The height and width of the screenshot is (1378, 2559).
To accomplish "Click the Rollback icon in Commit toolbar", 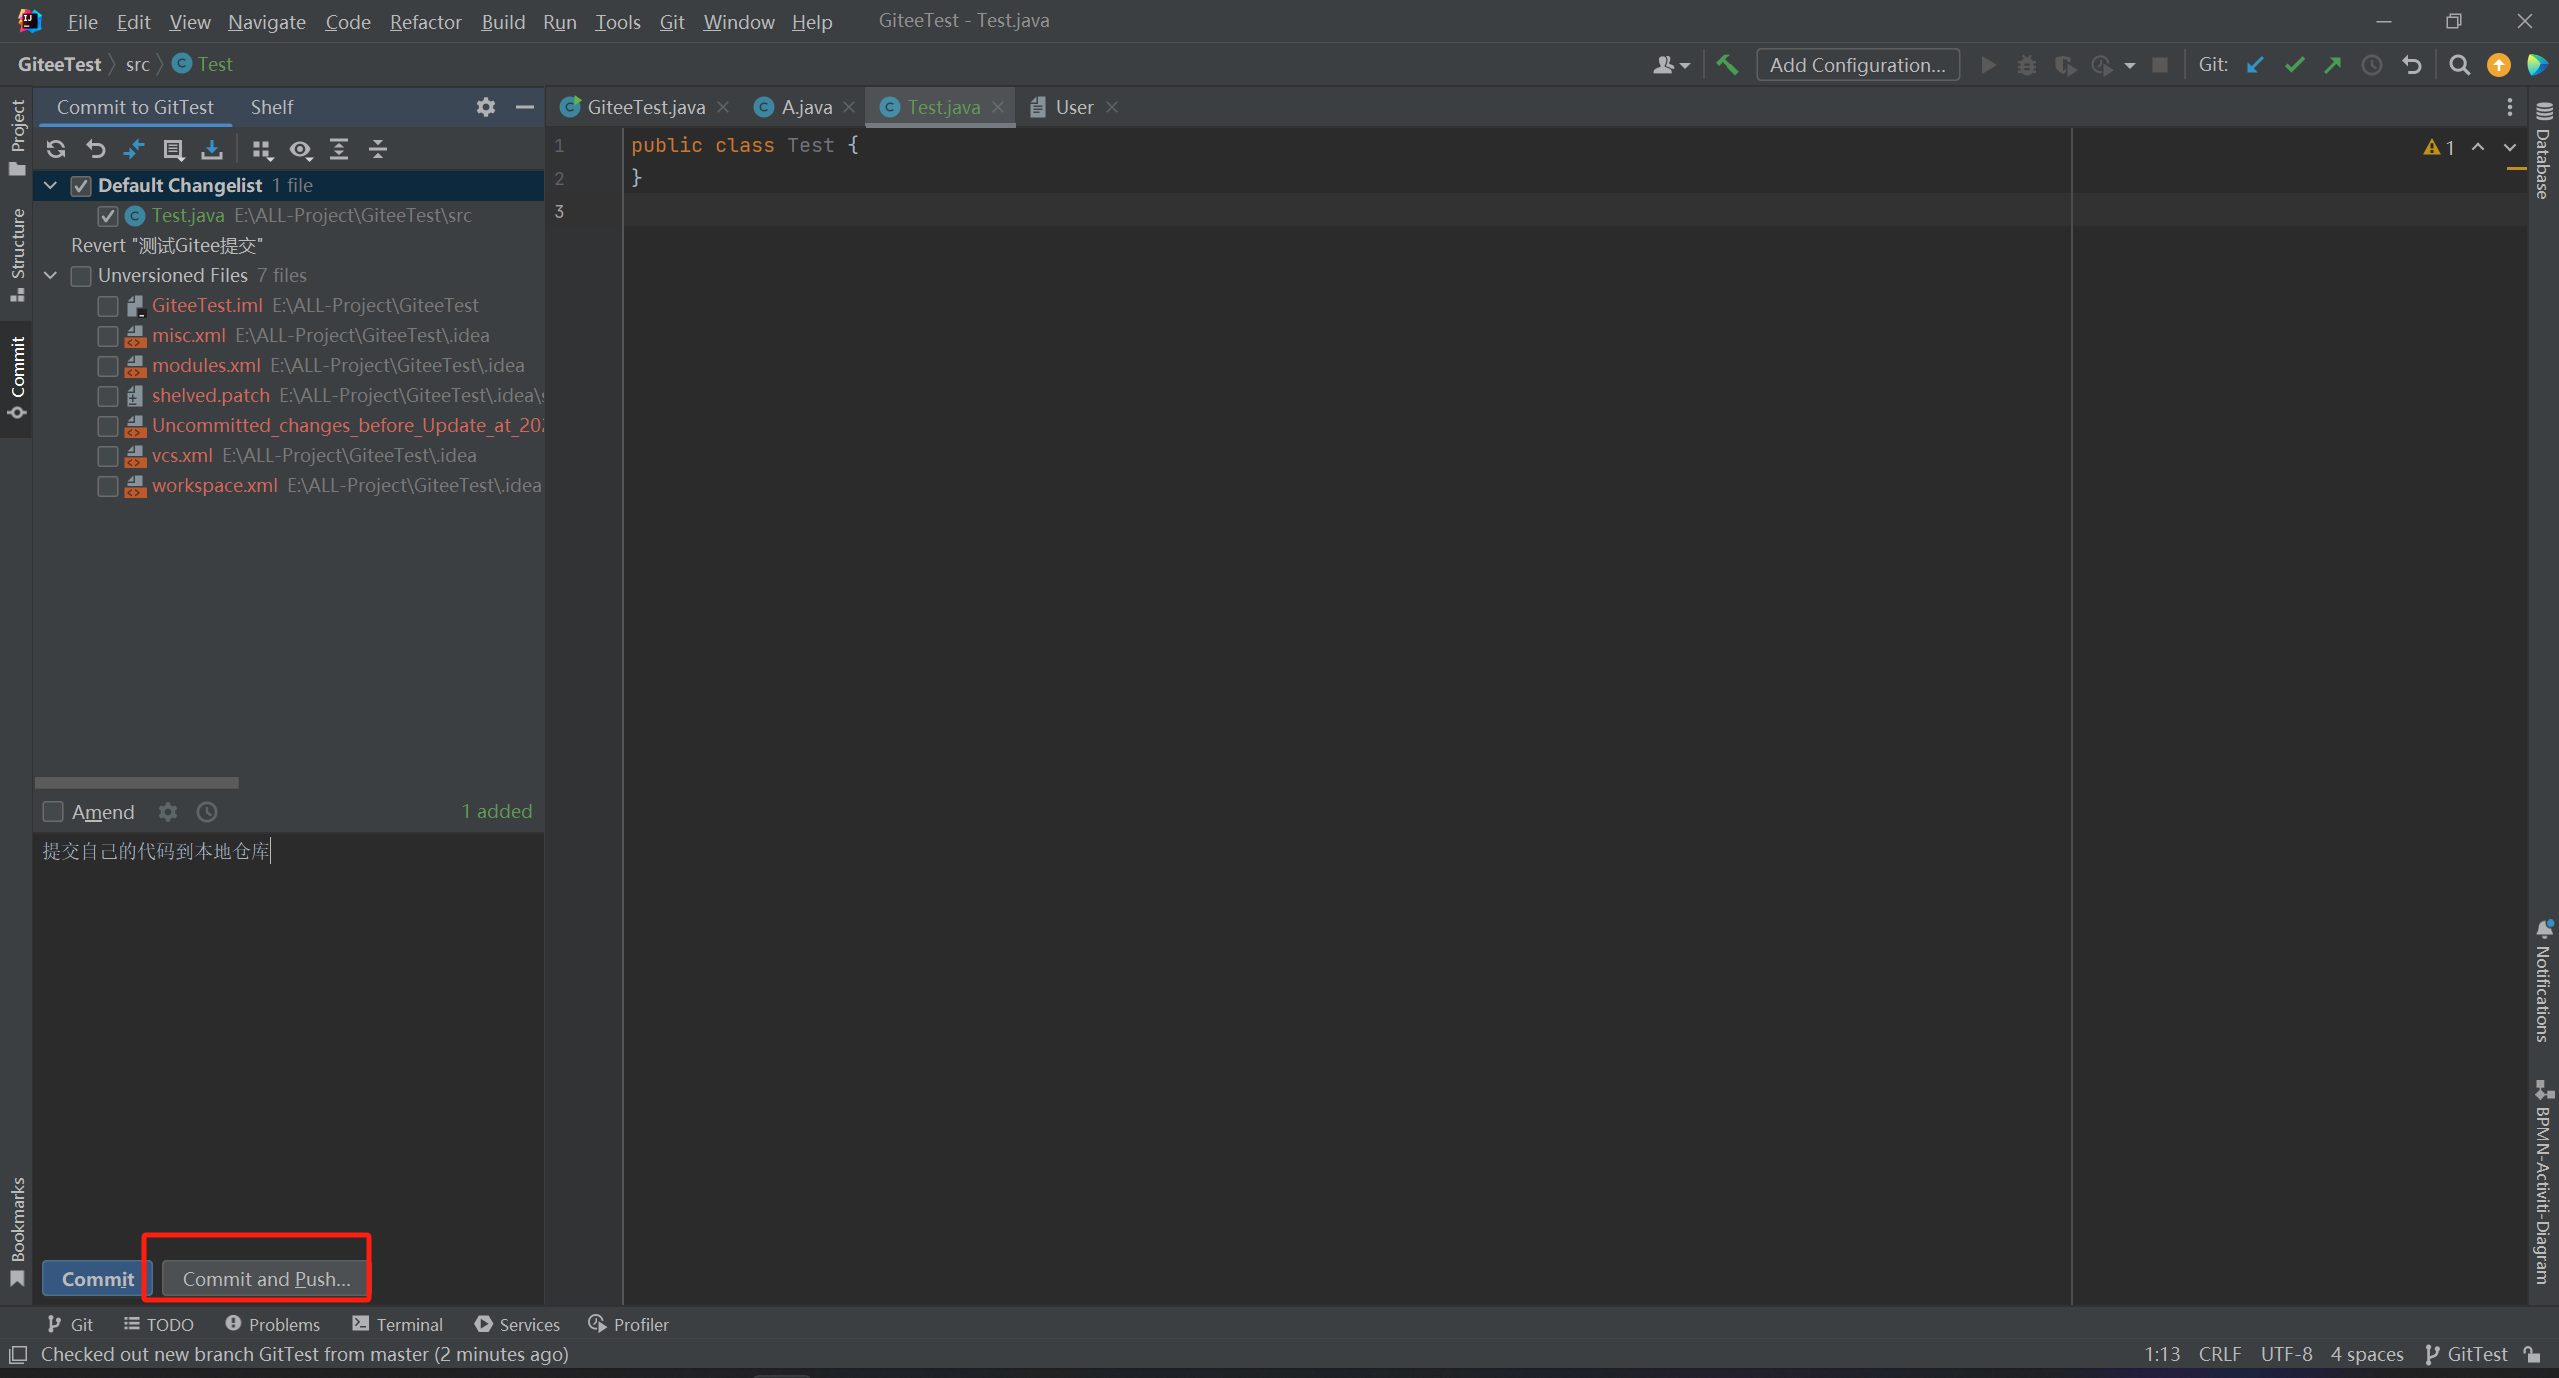I will (95, 149).
